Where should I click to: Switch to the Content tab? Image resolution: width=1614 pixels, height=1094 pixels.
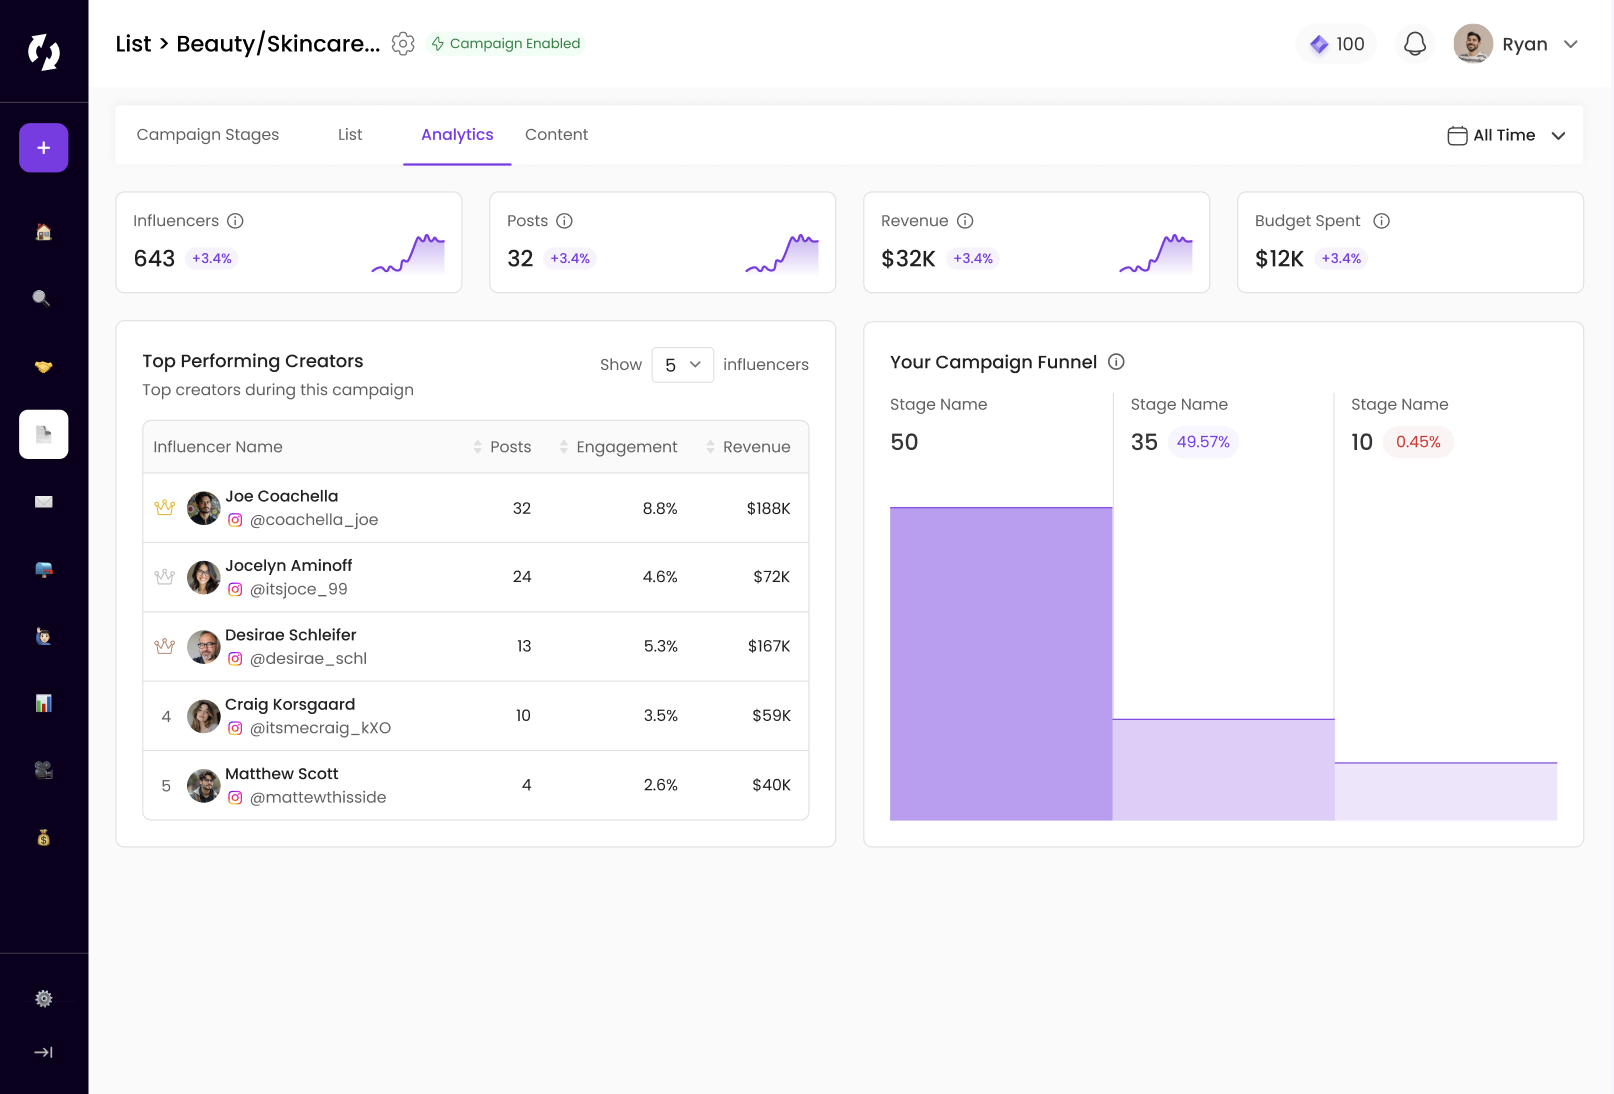(x=556, y=135)
